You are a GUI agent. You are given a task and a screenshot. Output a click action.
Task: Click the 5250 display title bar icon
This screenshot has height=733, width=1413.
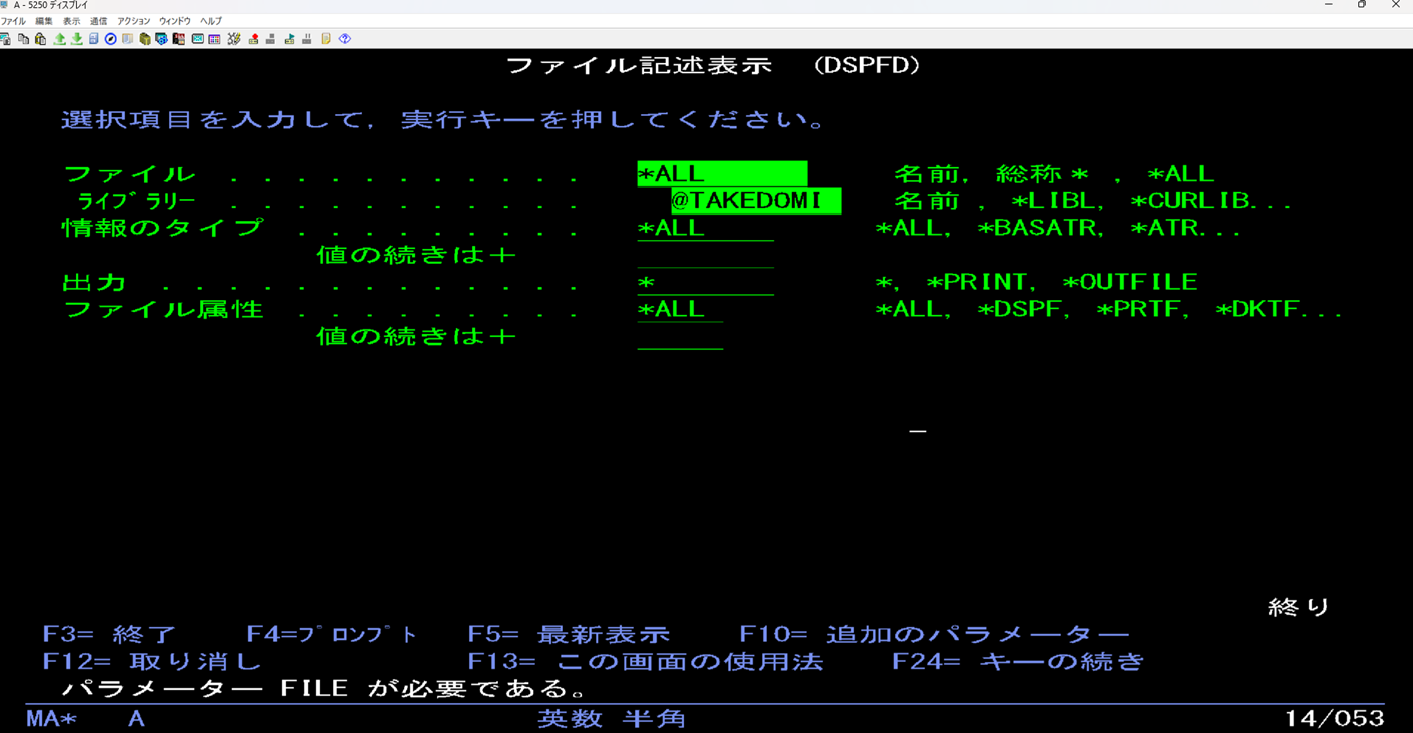[x=5, y=5]
